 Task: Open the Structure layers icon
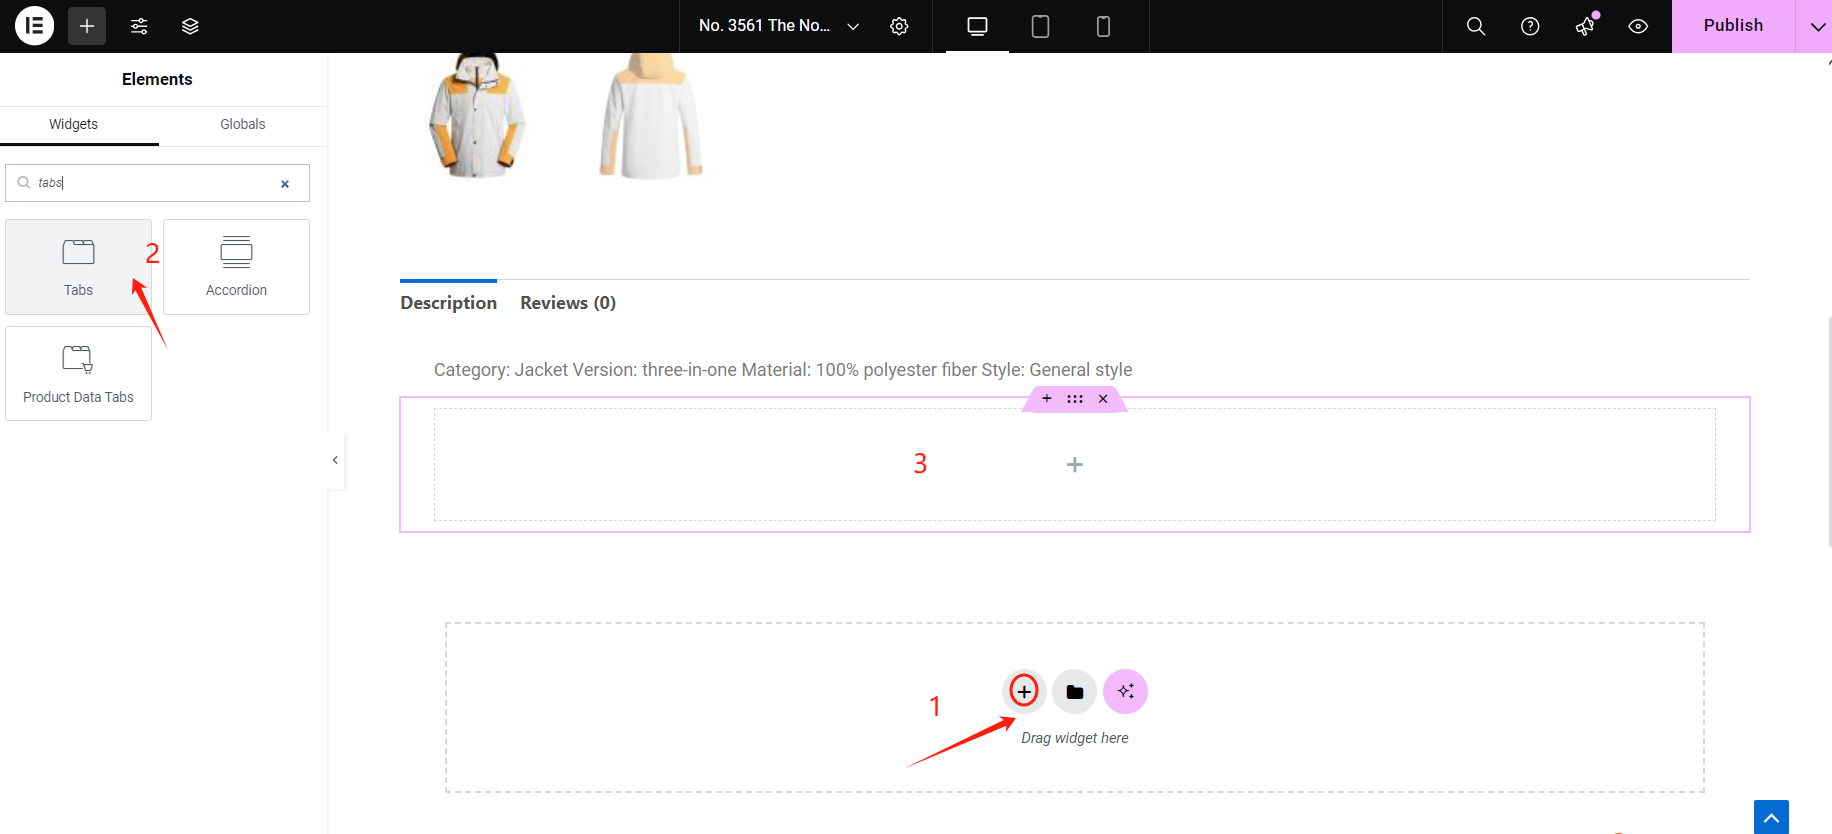[x=190, y=26]
